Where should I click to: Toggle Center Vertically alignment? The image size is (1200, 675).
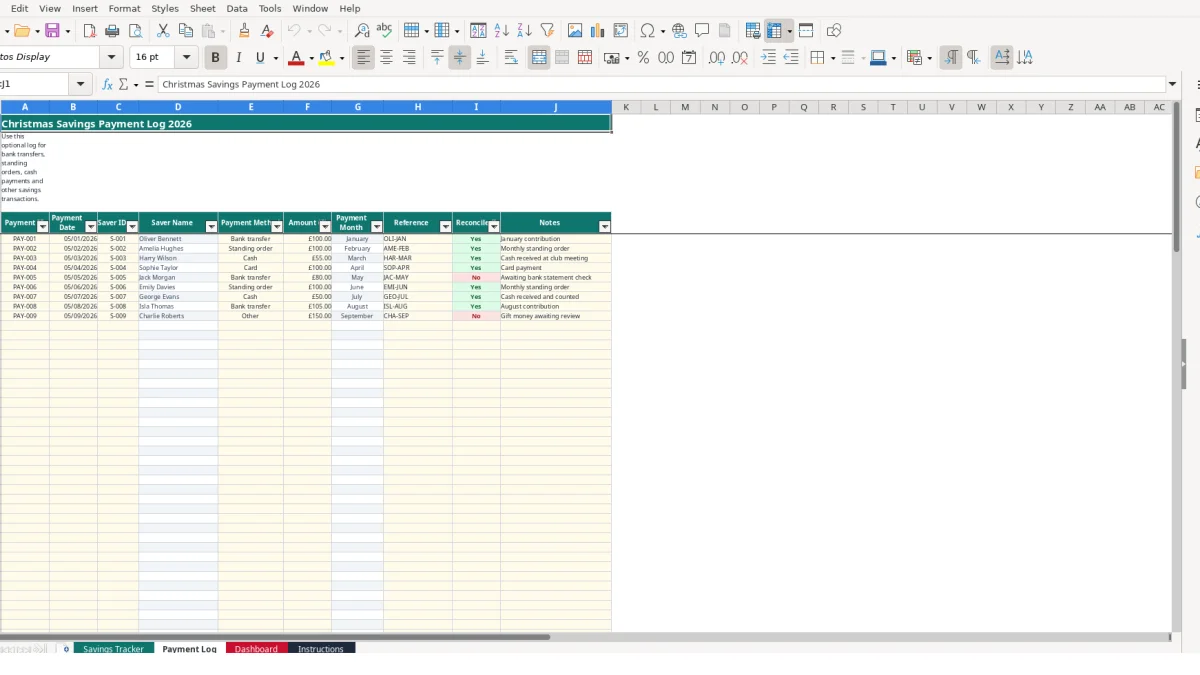(x=460, y=58)
